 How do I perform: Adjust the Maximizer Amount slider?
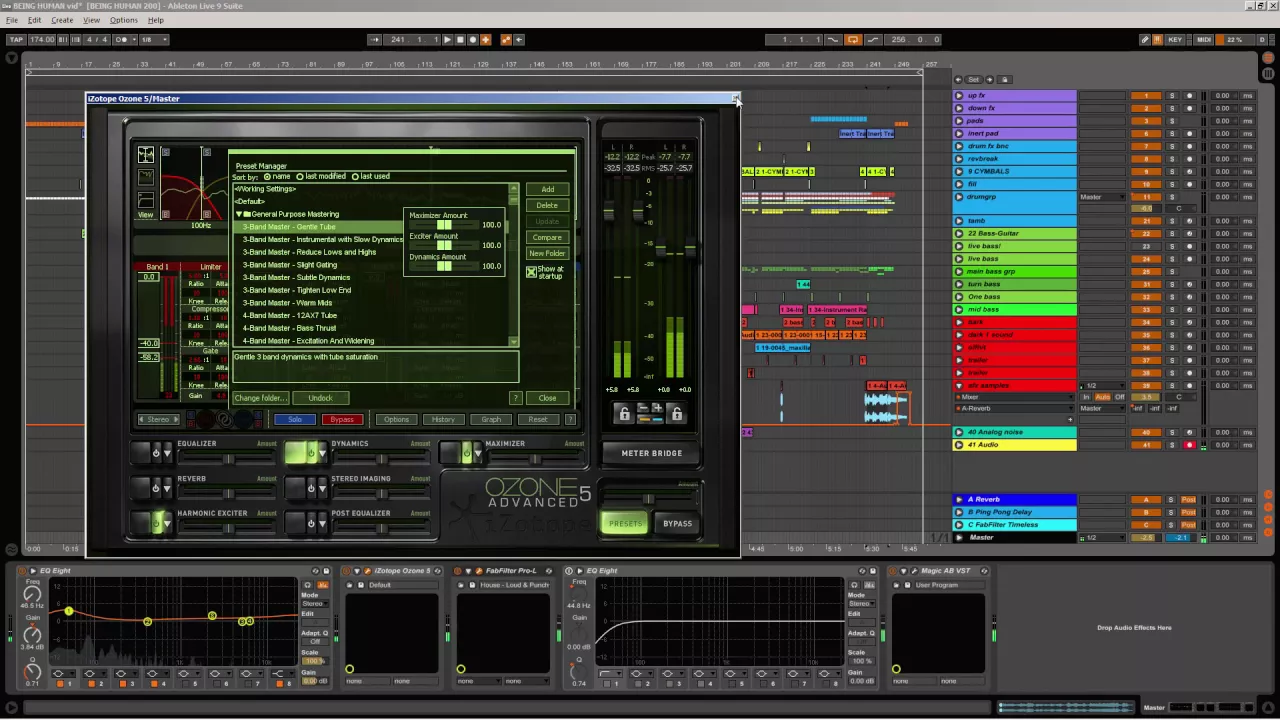(x=444, y=225)
